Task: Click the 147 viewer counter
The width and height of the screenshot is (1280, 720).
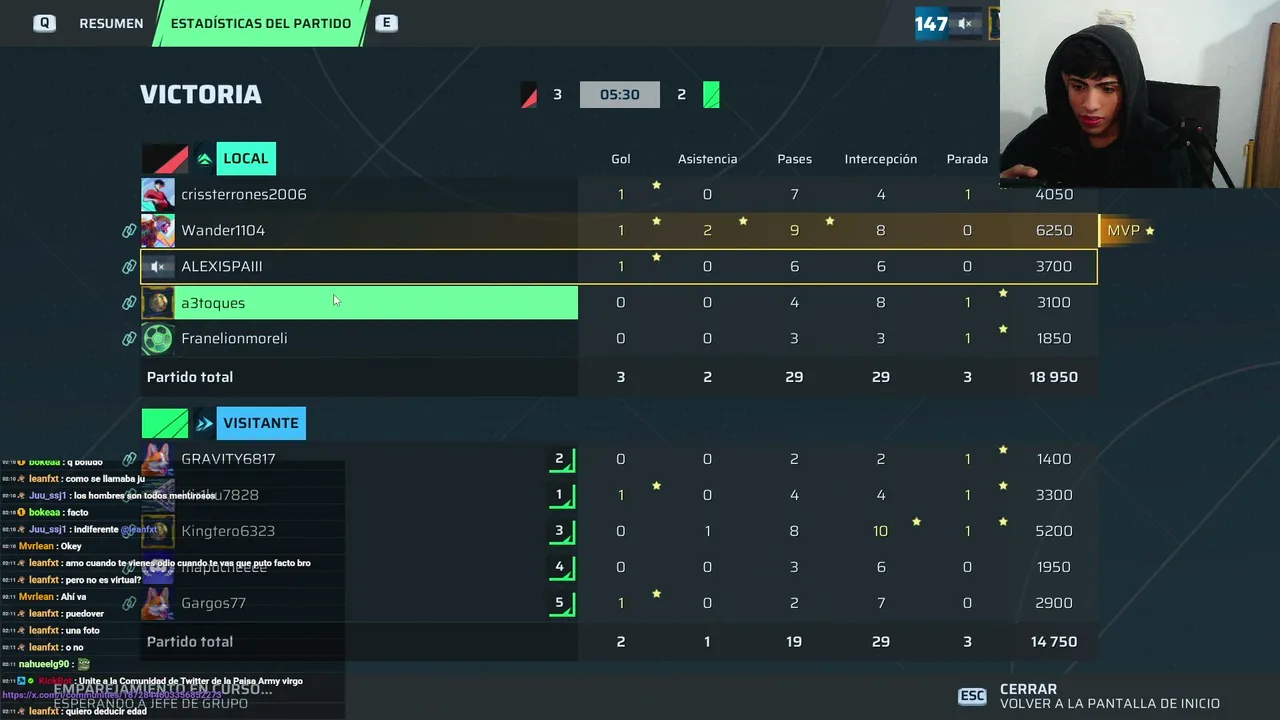Action: coord(931,23)
